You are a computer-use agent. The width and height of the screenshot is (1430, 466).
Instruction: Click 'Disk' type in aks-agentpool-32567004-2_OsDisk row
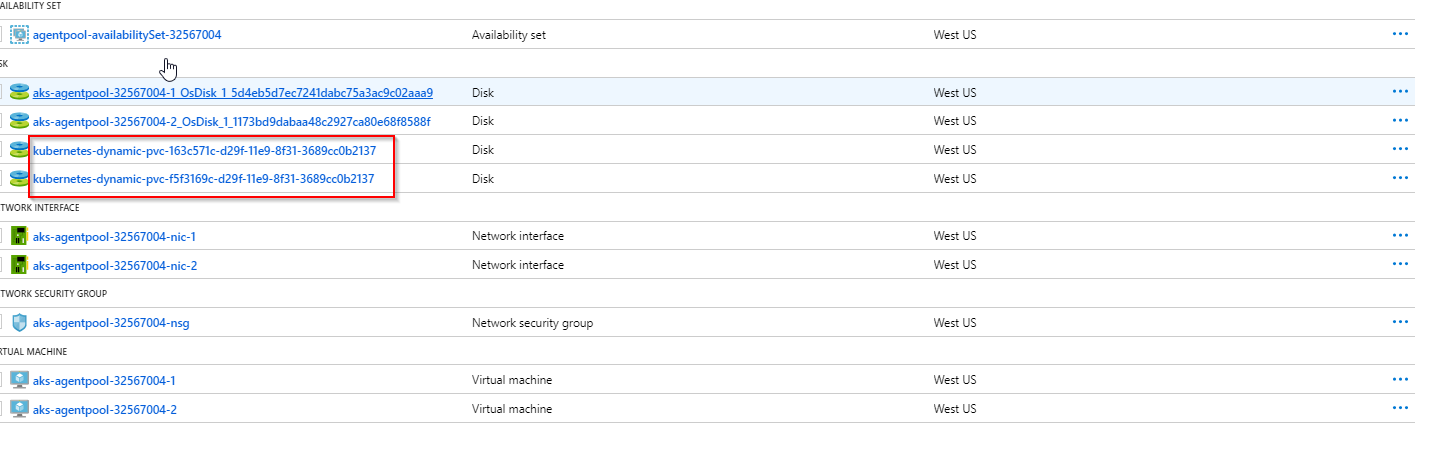(483, 121)
